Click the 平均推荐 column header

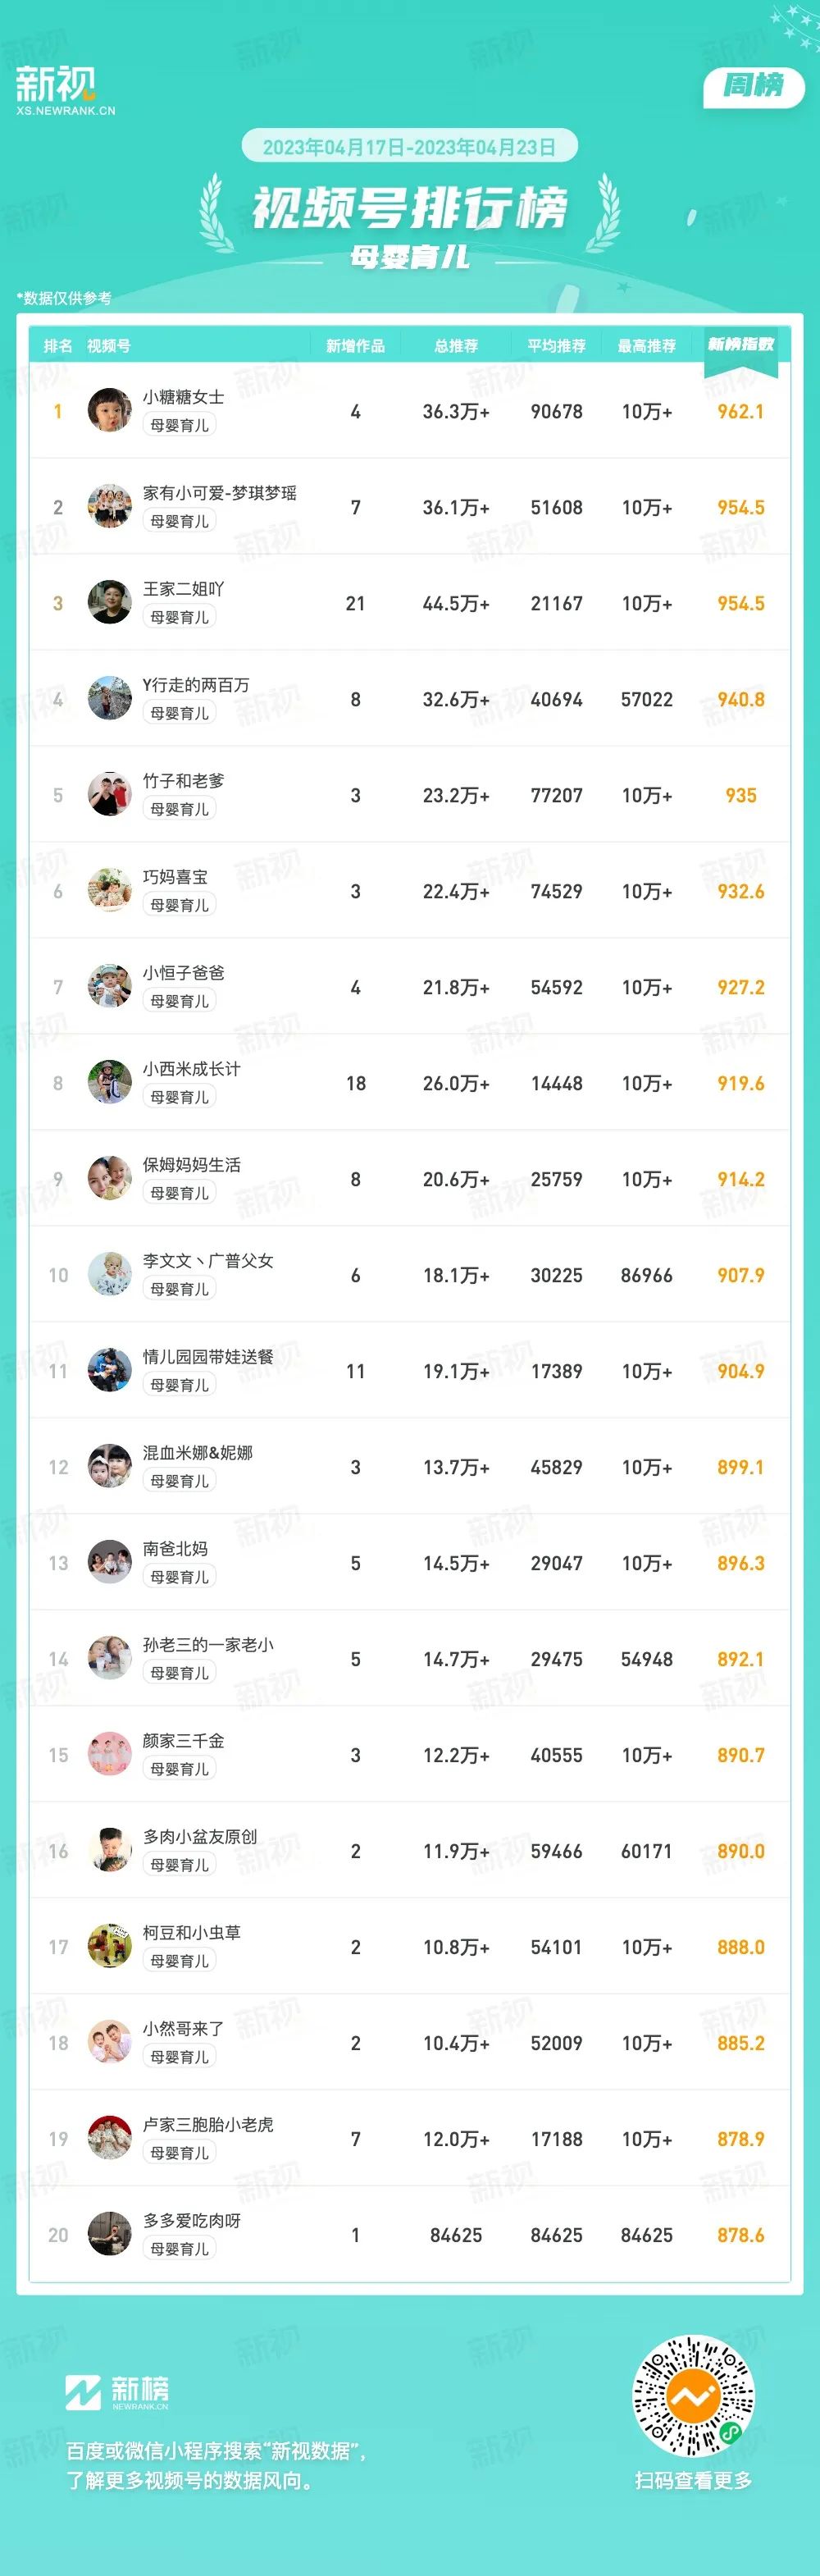557,346
